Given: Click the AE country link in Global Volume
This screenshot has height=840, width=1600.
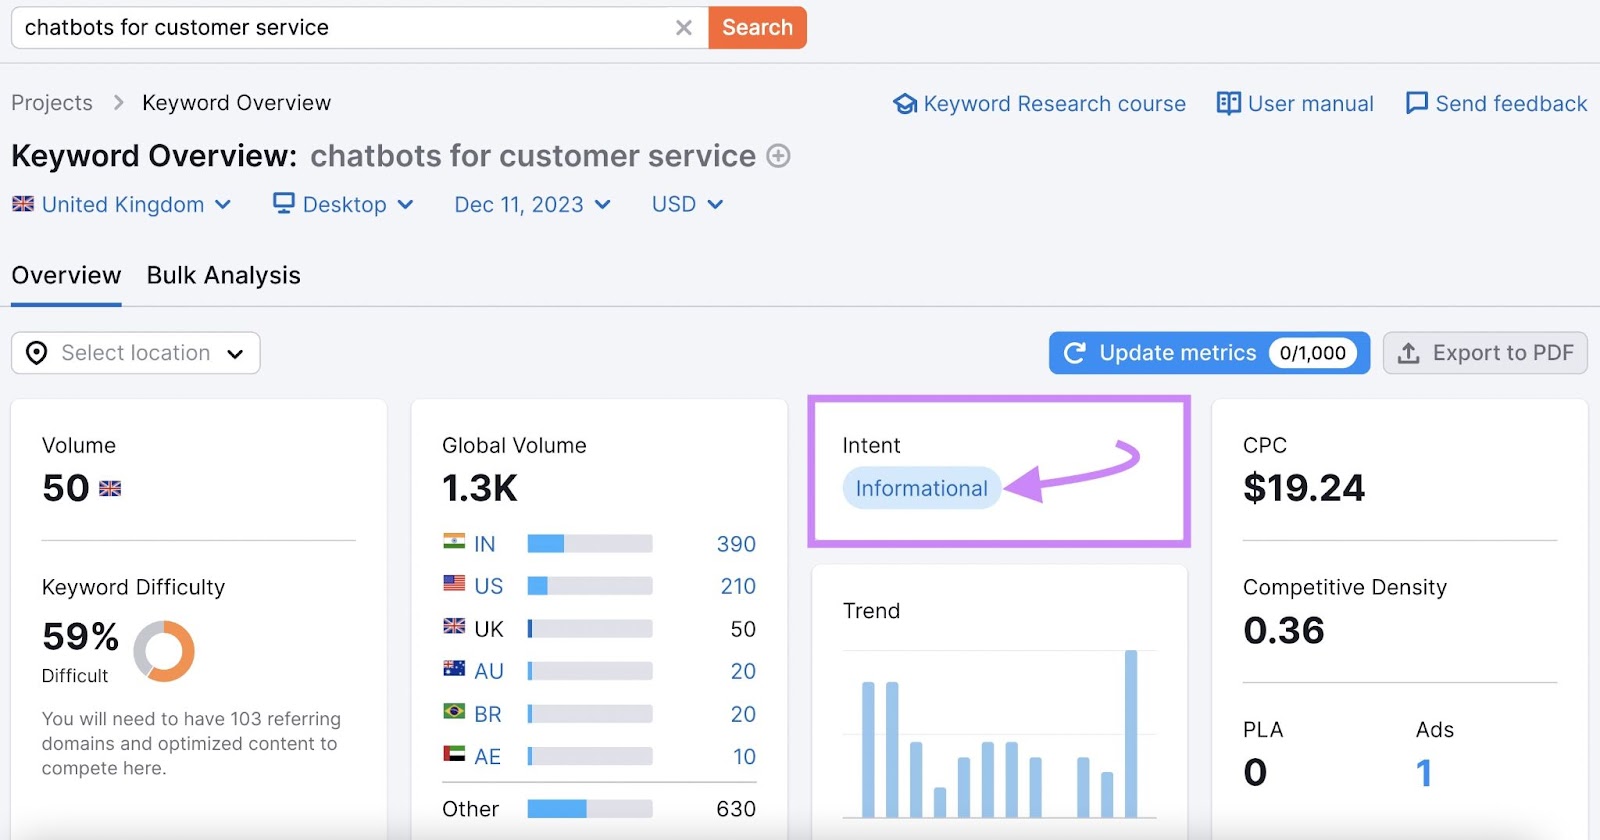Looking at the screenshot, I should (487, 757).
